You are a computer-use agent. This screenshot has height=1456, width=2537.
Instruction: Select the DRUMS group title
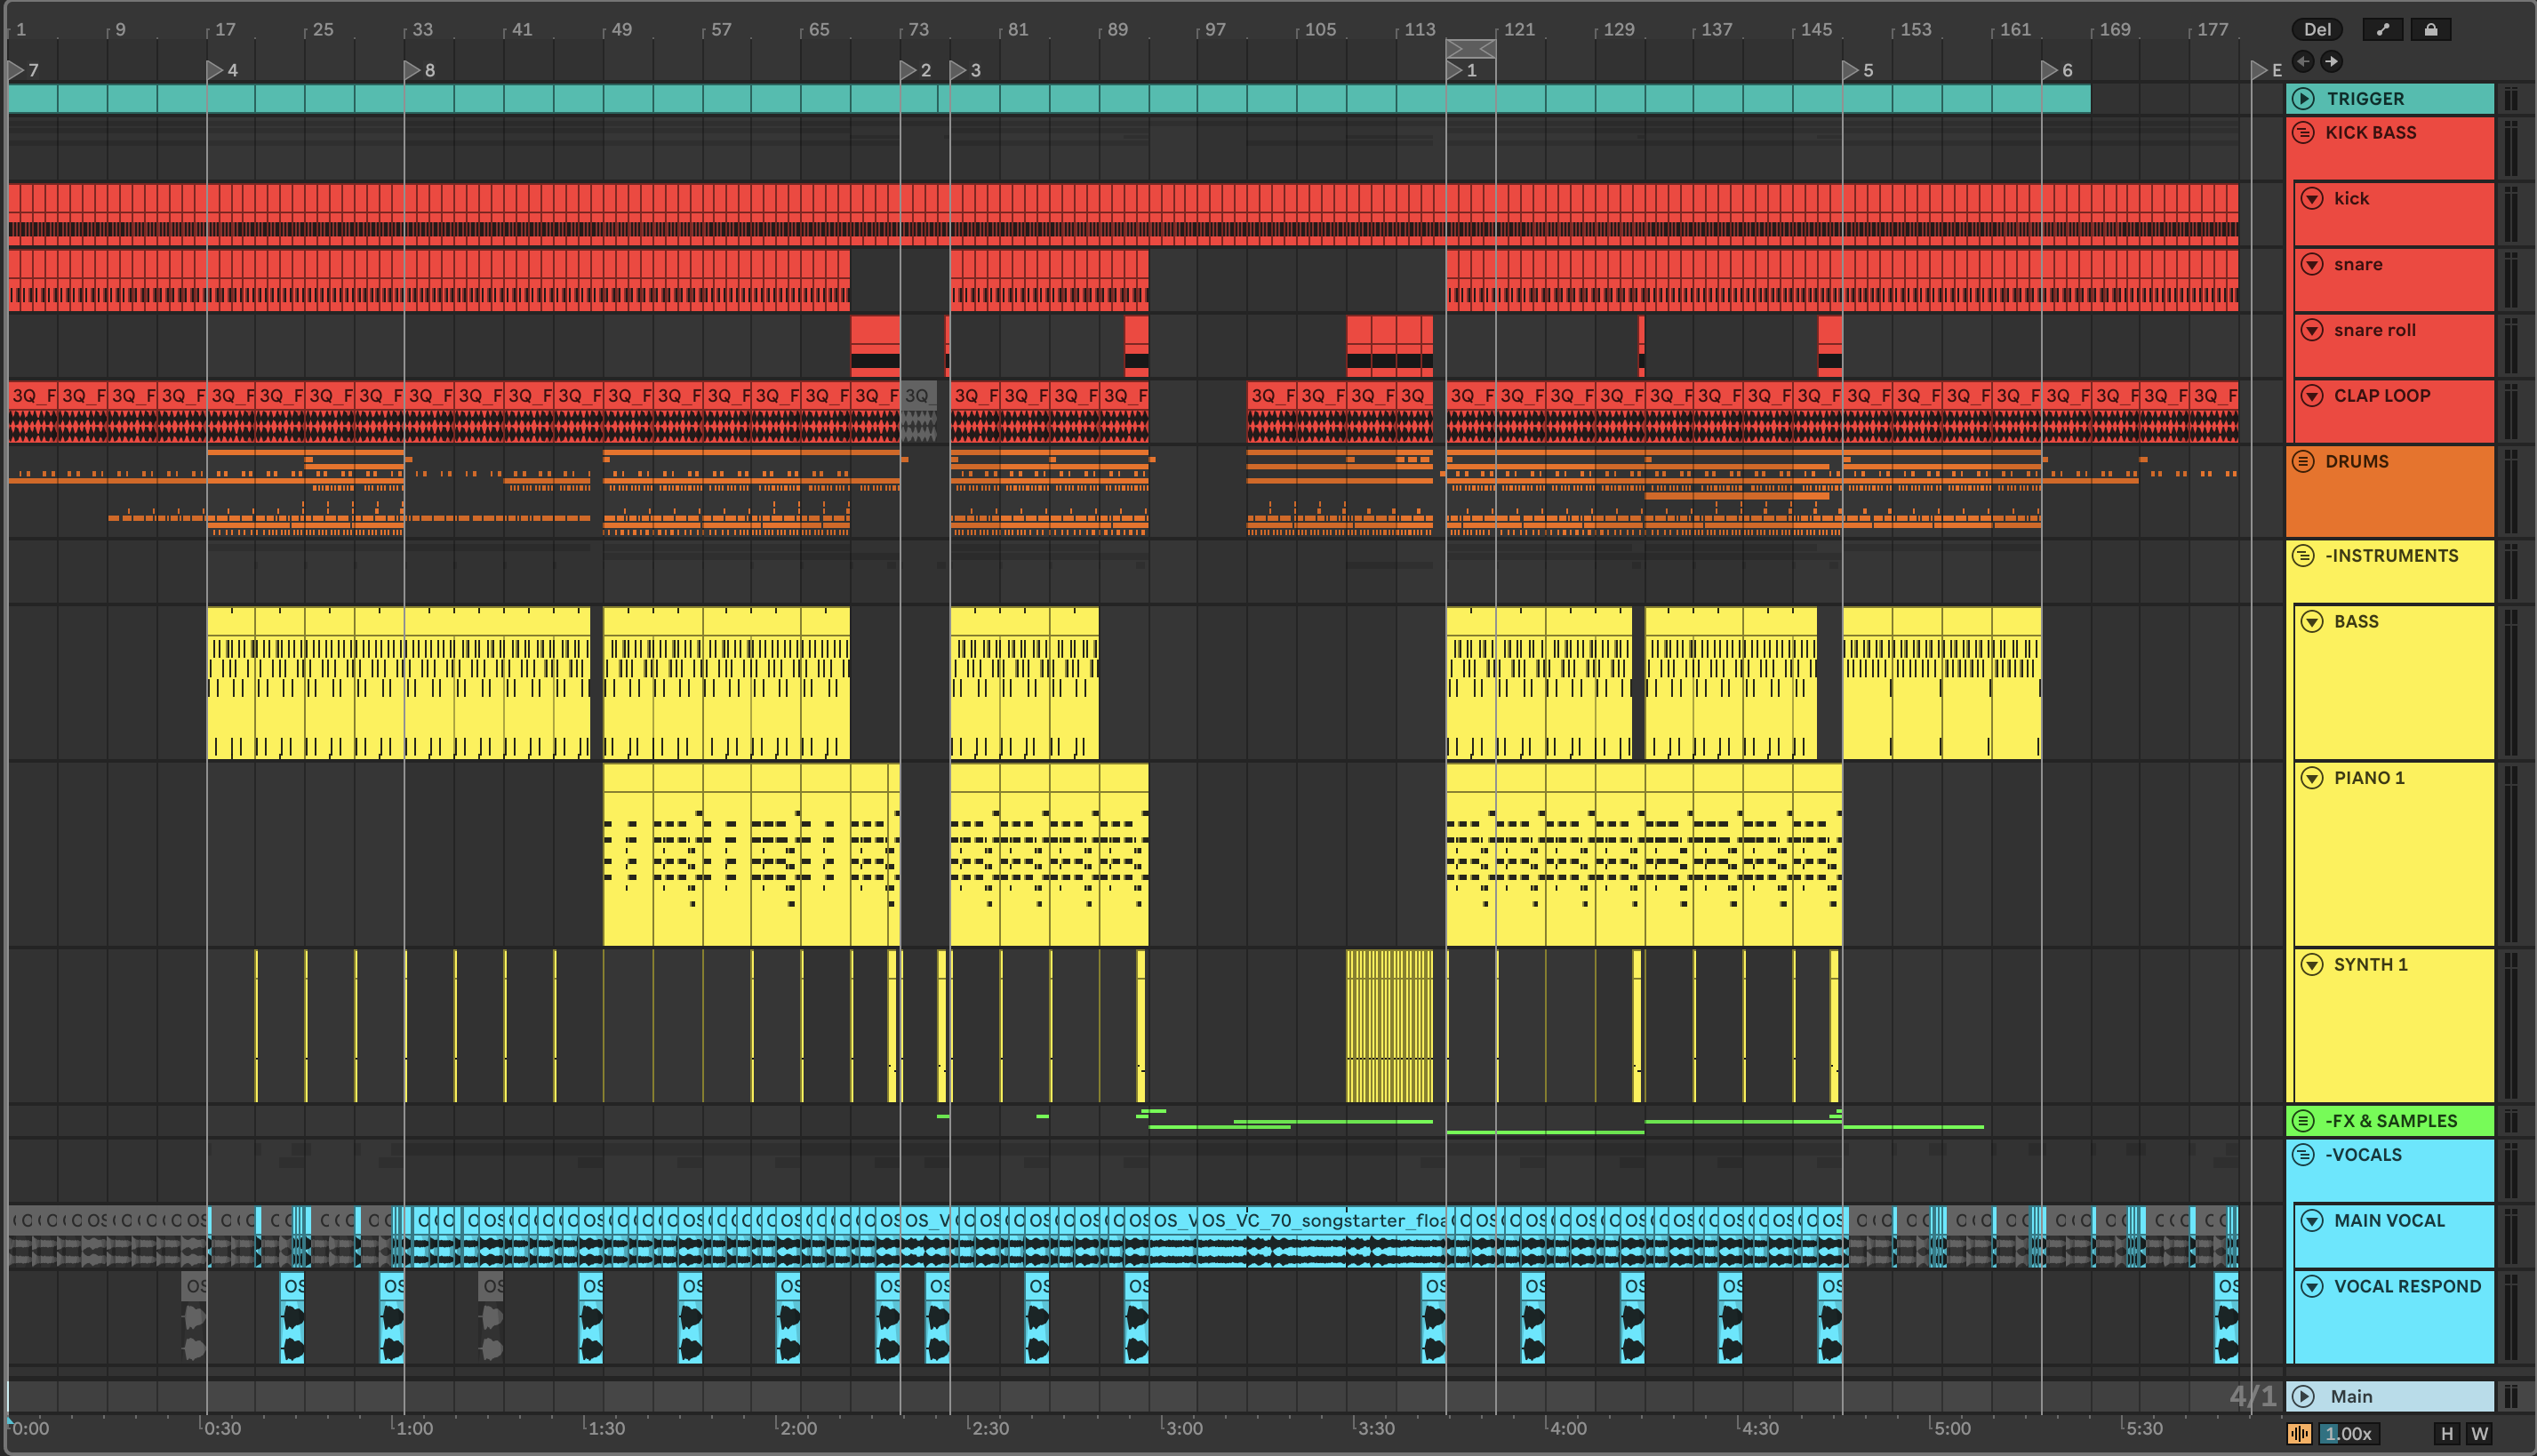point(2356,461)
